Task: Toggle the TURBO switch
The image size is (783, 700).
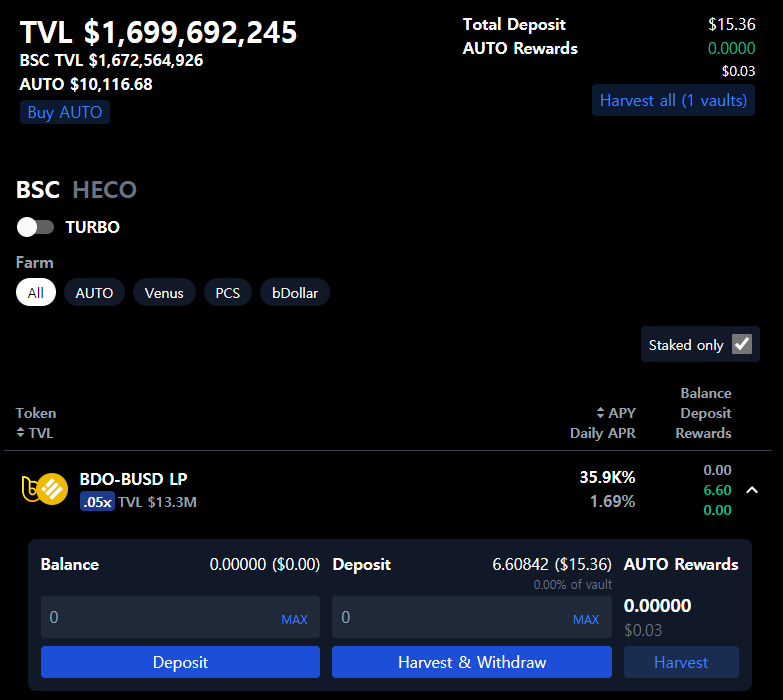Action: 35,227
